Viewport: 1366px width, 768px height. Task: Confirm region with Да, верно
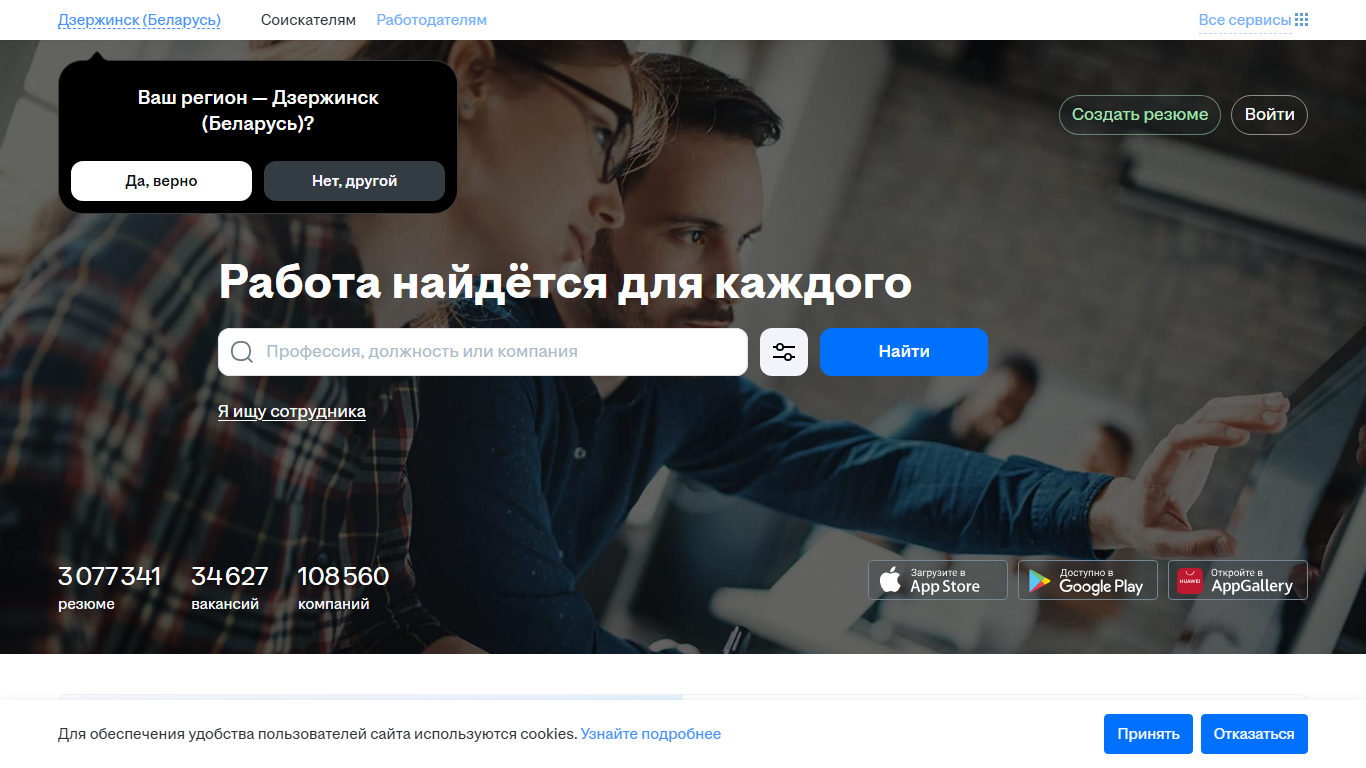pos(161,181)
